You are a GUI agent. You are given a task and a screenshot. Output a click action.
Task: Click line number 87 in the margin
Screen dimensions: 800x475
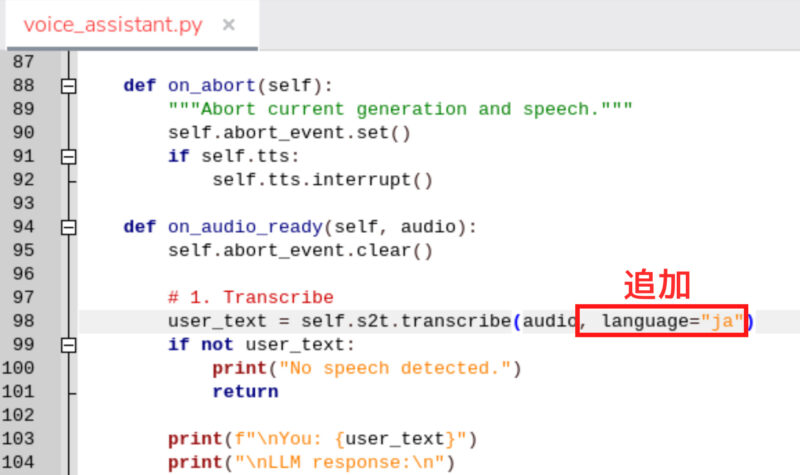[23, 62]
